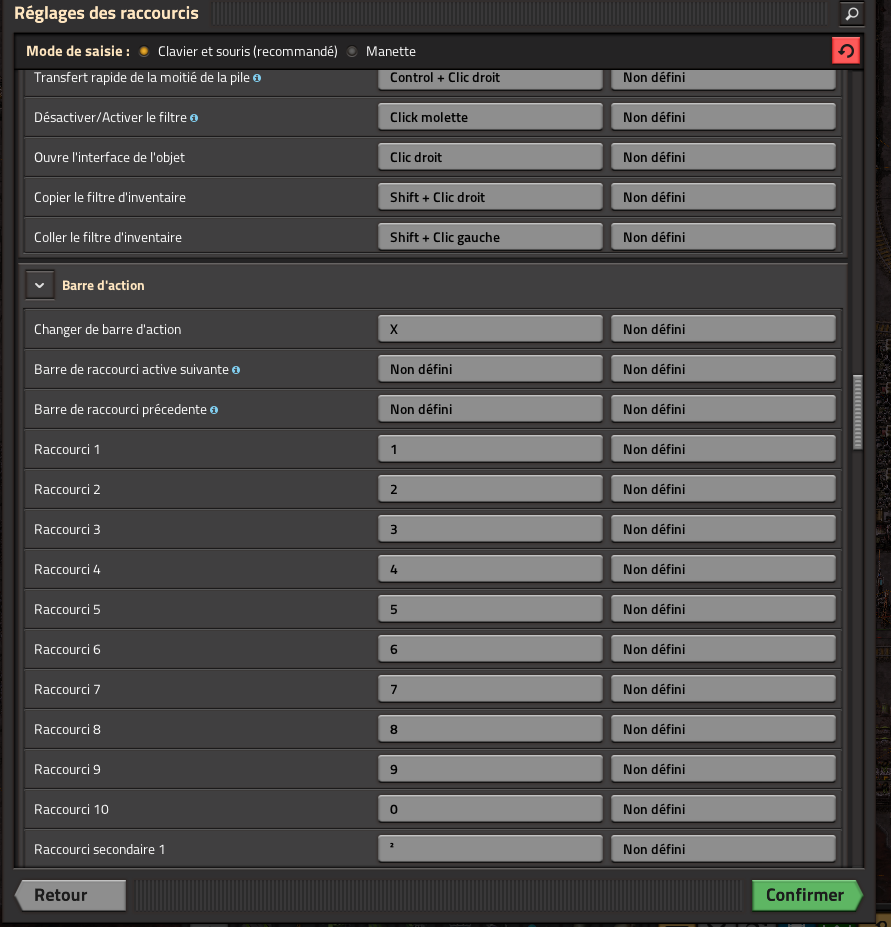The width and height of the screenshot is (891, 927).
Task: Collapse the Barre d'action section
Action: (x=40, y=285)
